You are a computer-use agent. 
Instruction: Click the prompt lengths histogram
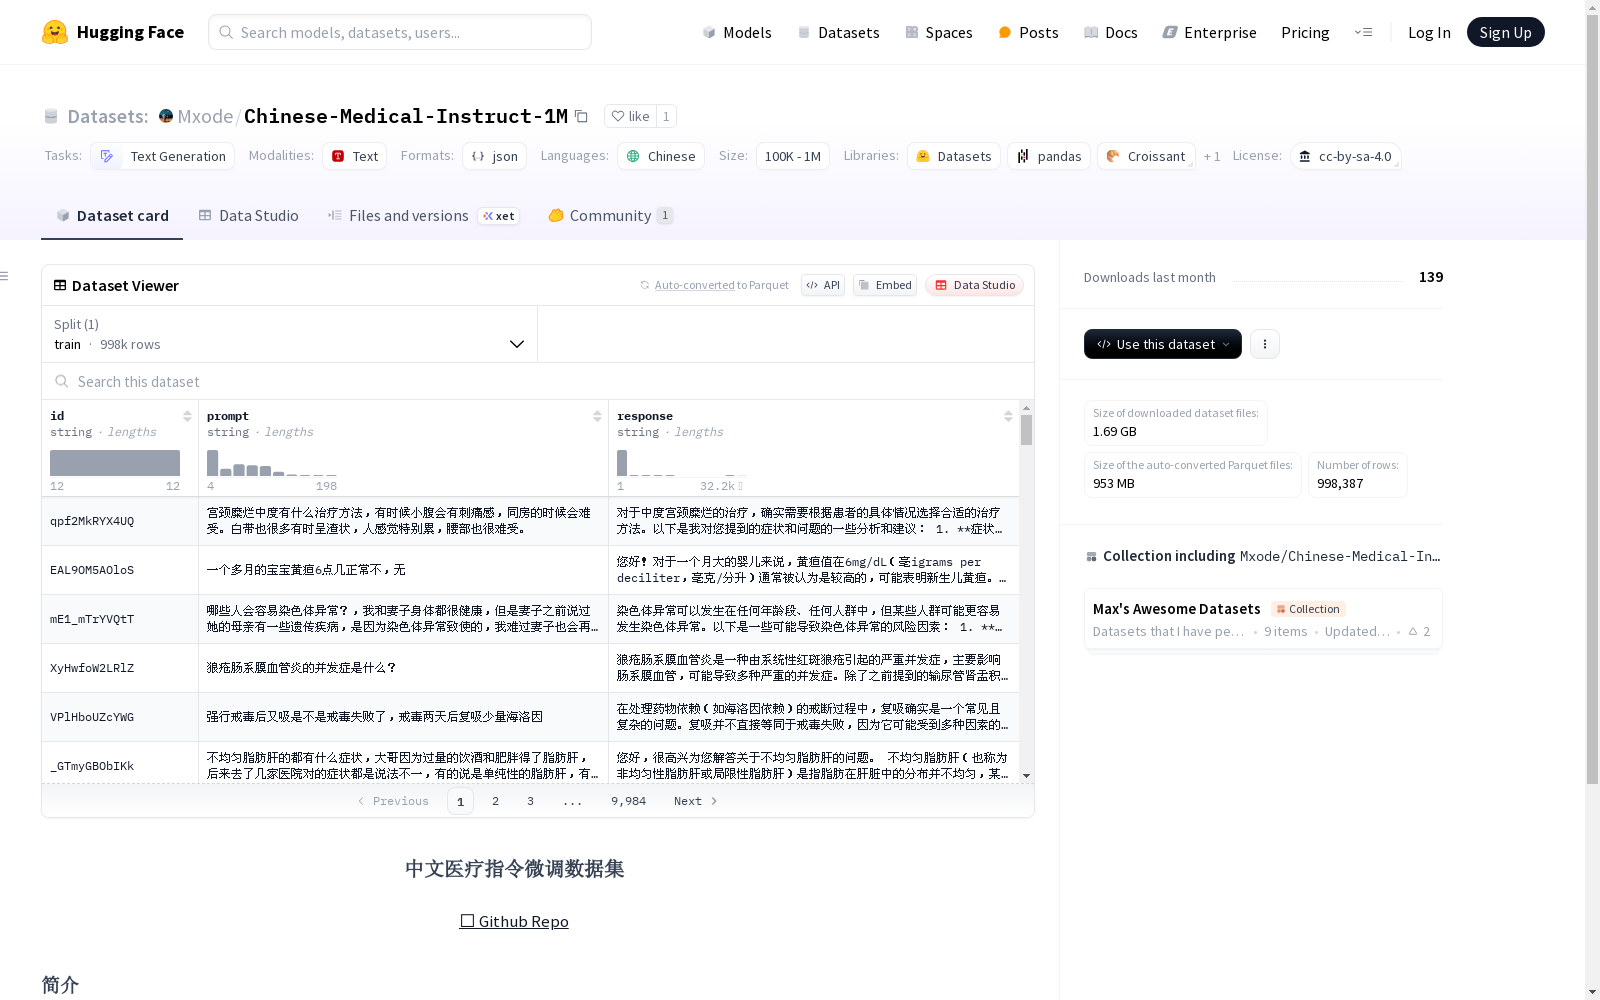pyautogui.click(x=272, y=463)
